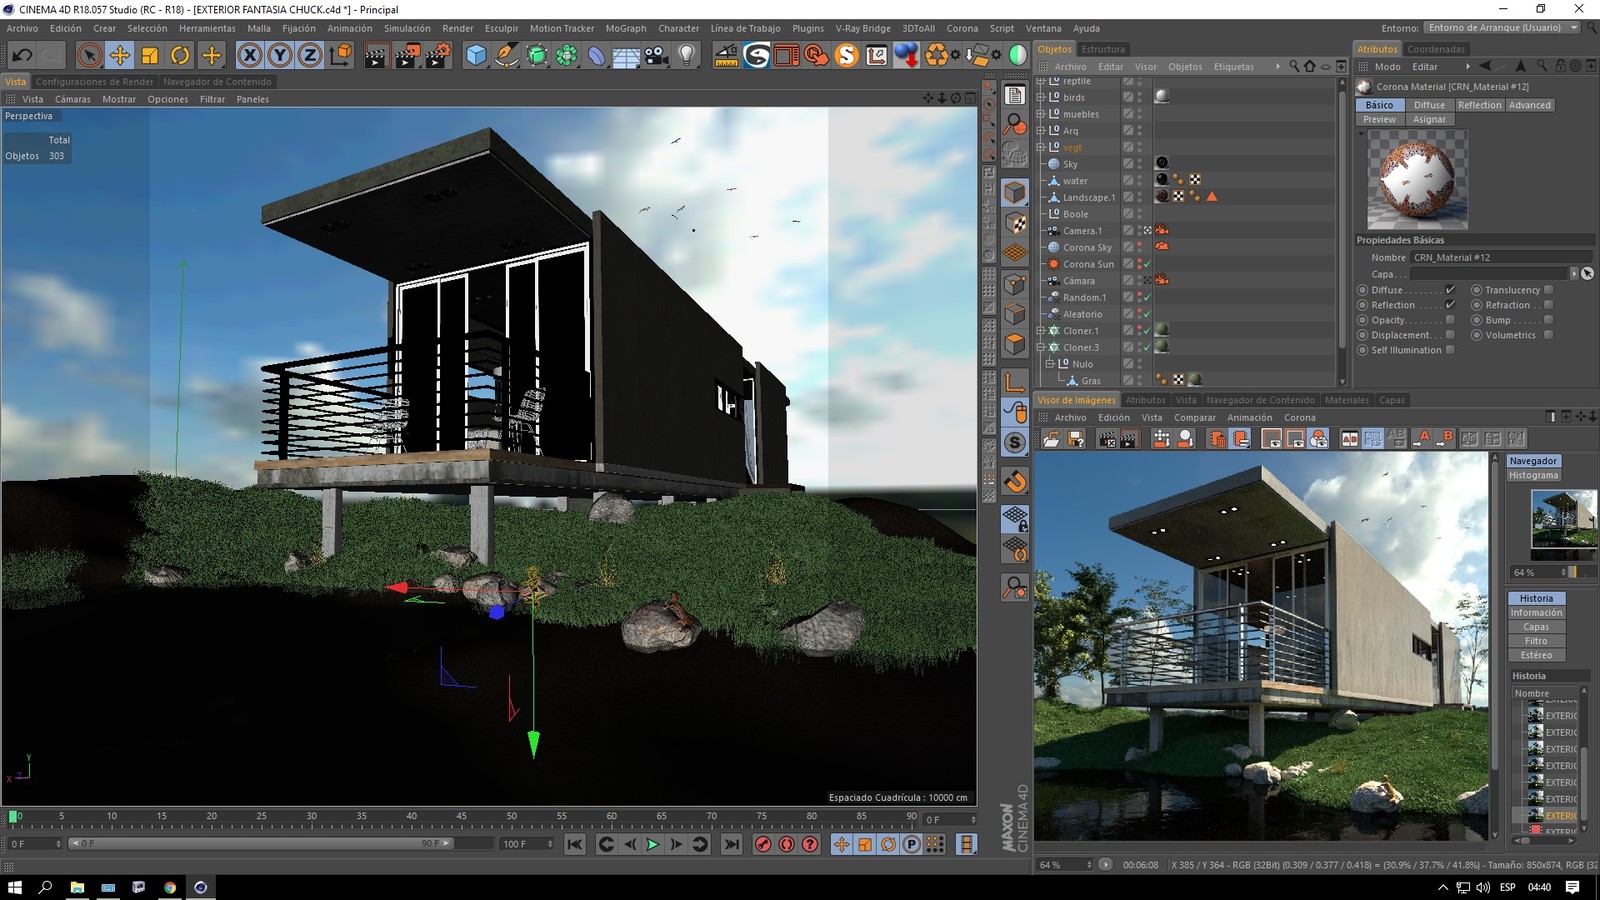The height and width of the screenshot is (900, 1600).
Task: Expand the Cloner.1 hierarchy
Action: coord(1040,330)
